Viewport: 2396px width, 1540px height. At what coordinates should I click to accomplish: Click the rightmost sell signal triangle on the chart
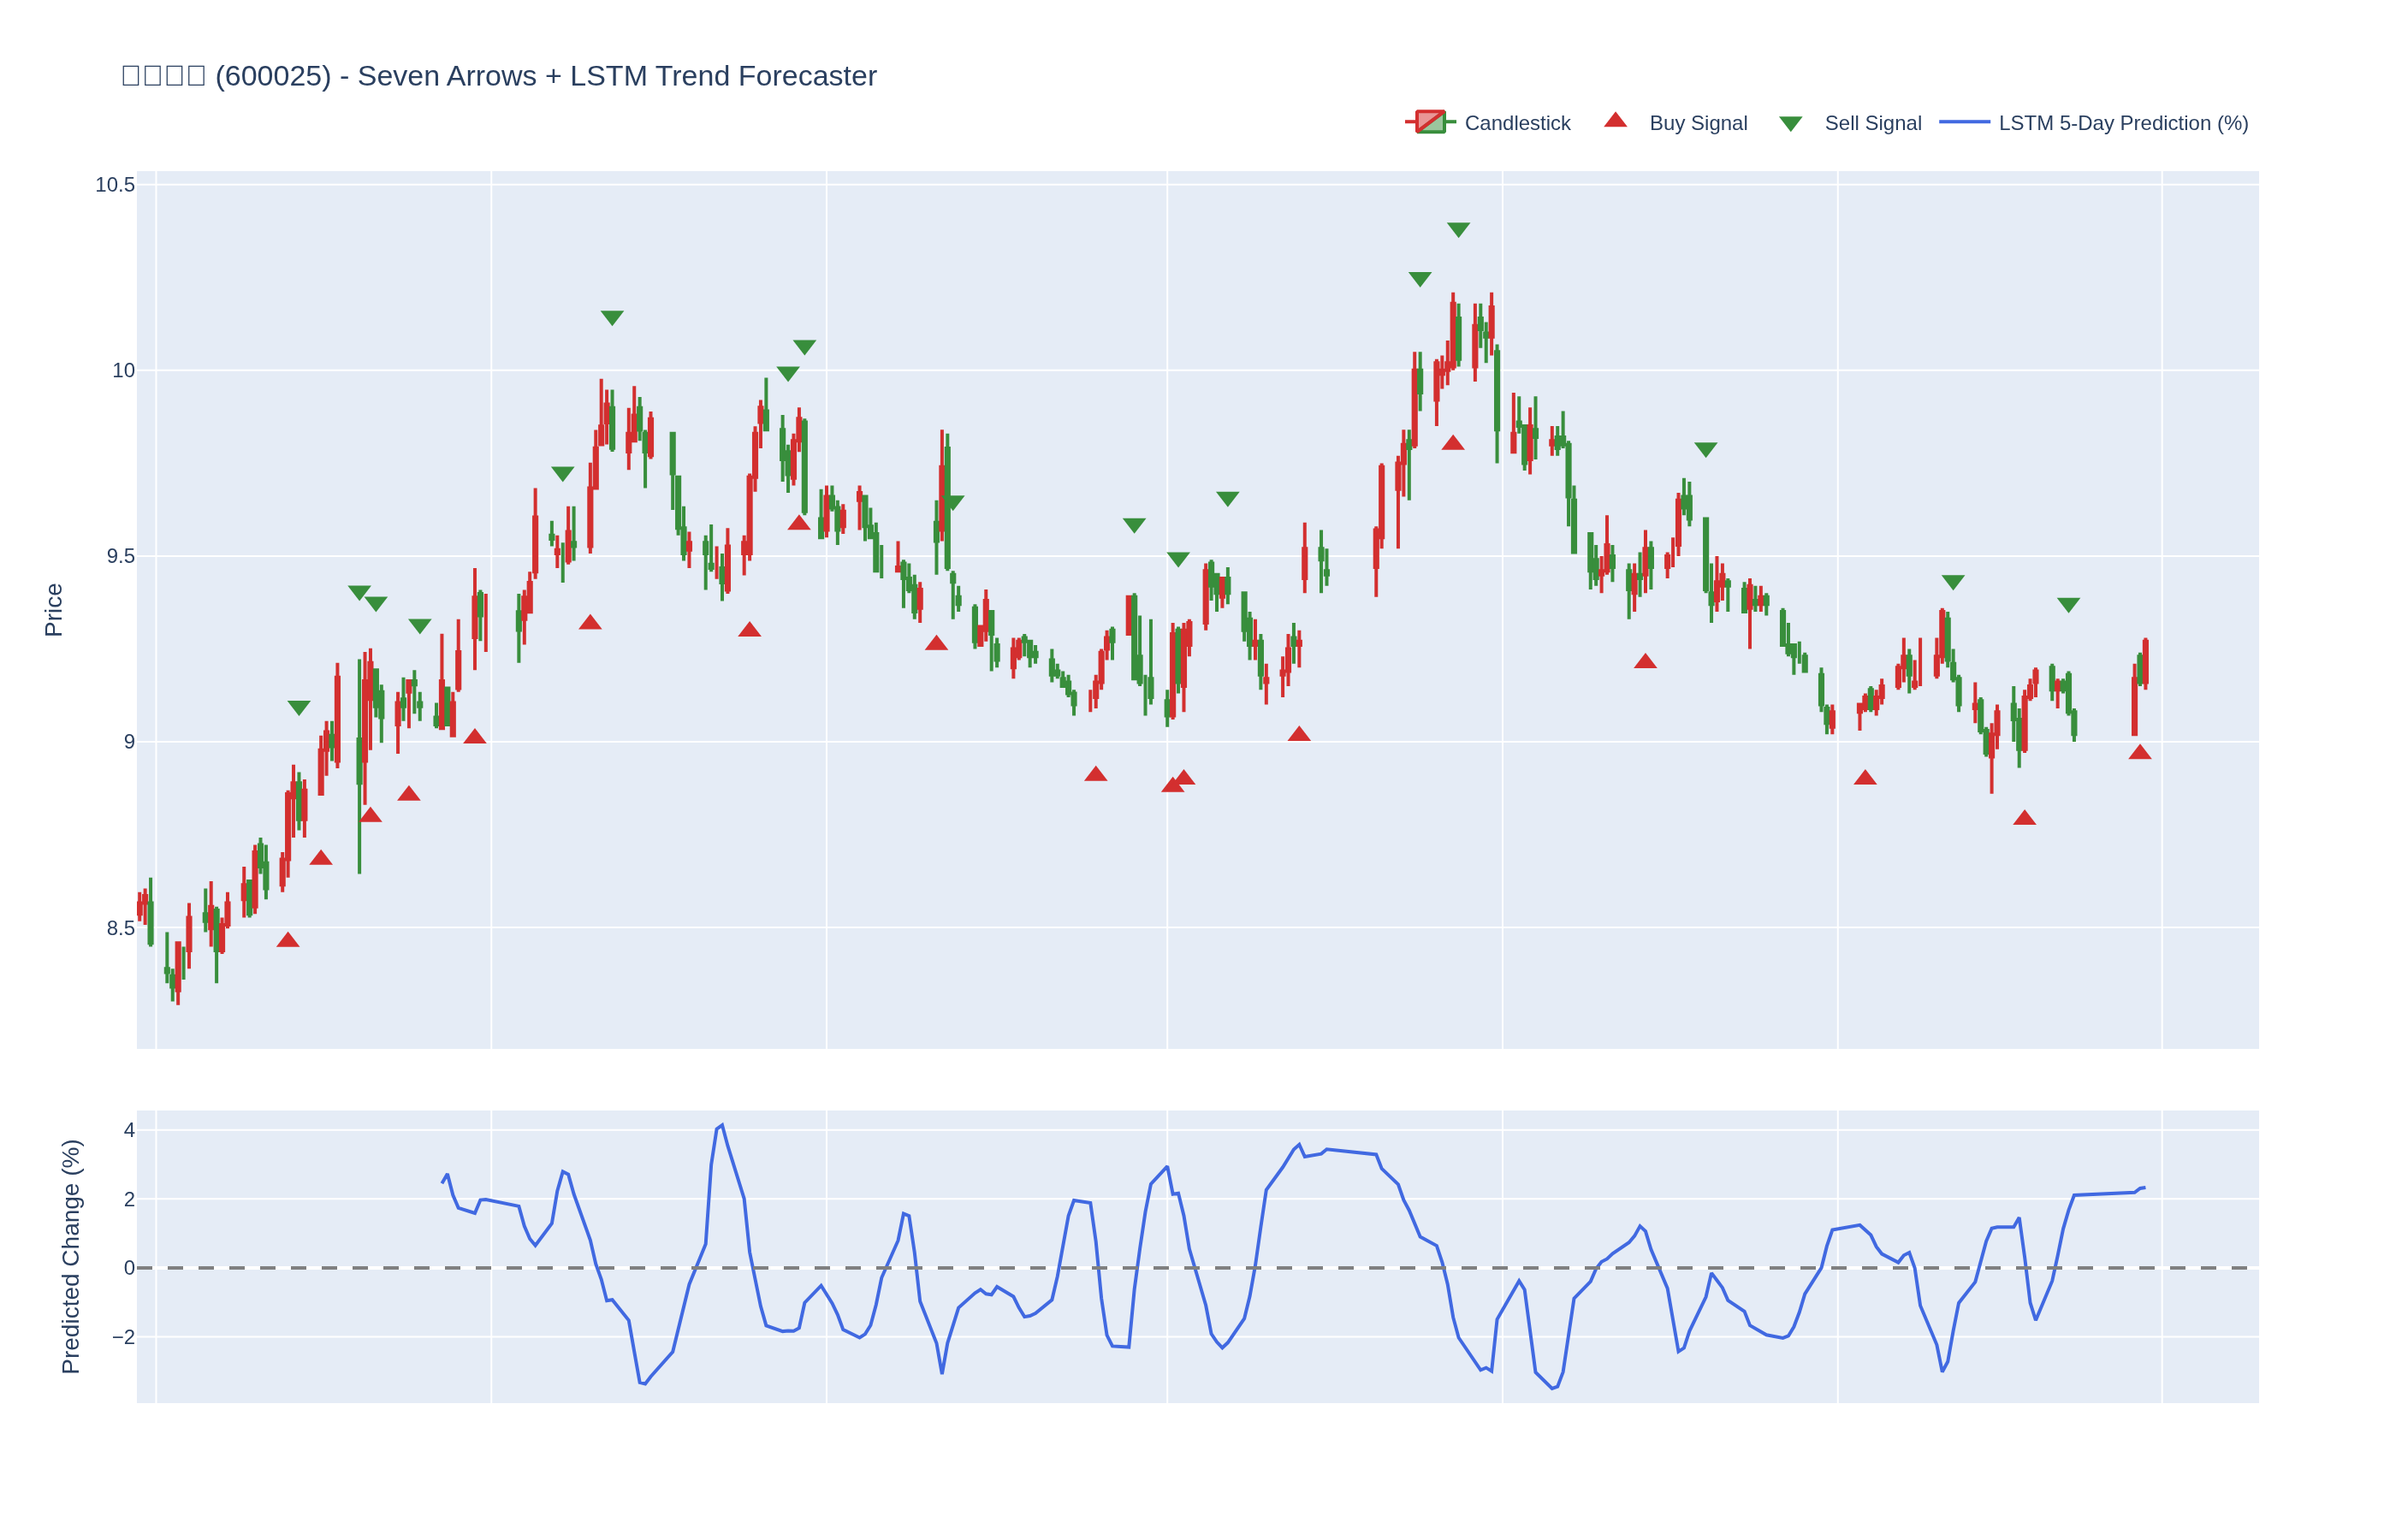coord(2068,604)
